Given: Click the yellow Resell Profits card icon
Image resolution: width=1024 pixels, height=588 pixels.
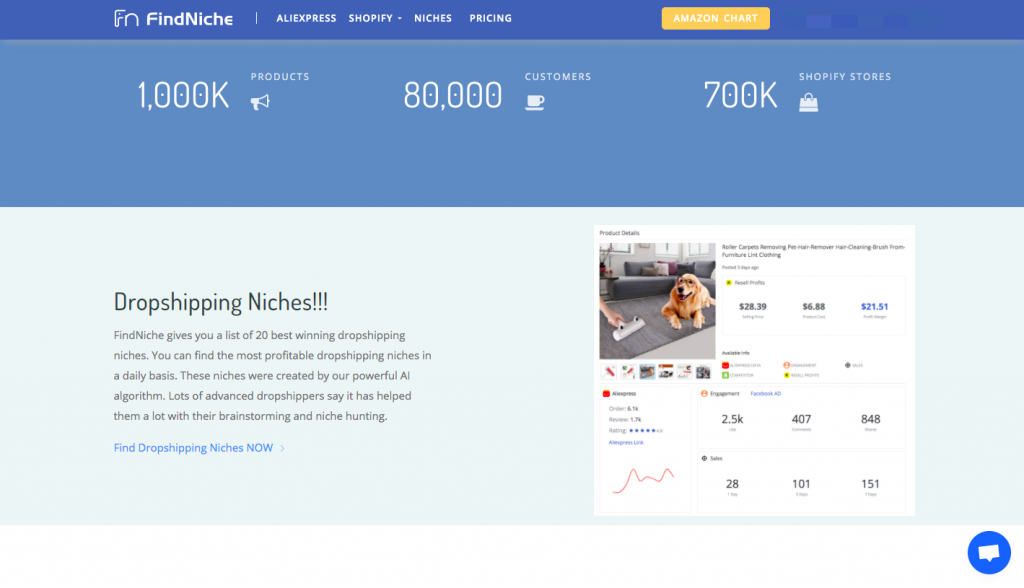Looking at the screenshot, I should click(x=729, y=283).
